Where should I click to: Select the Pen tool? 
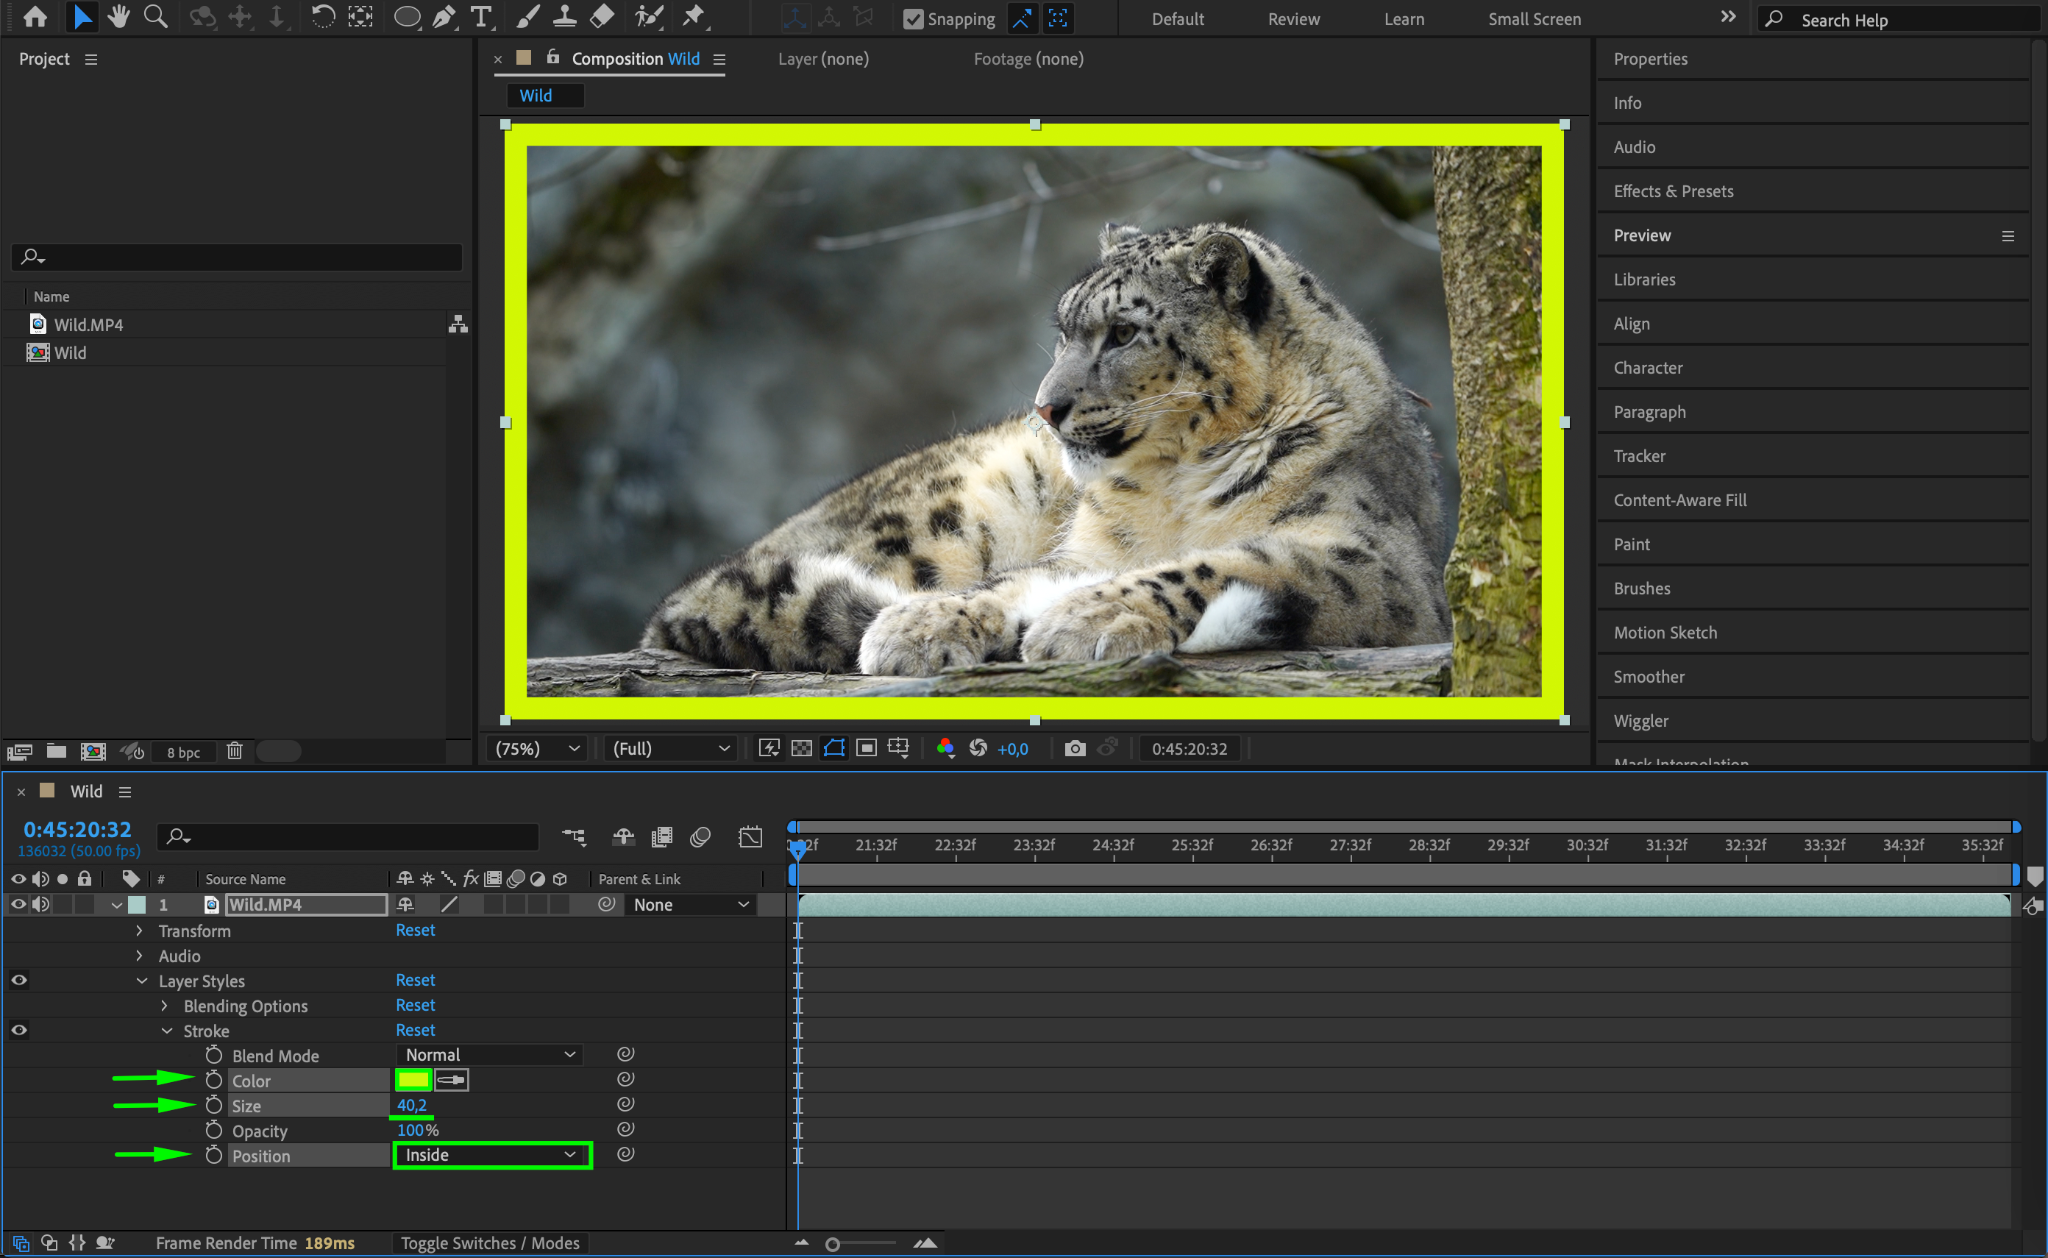point(444,16)
